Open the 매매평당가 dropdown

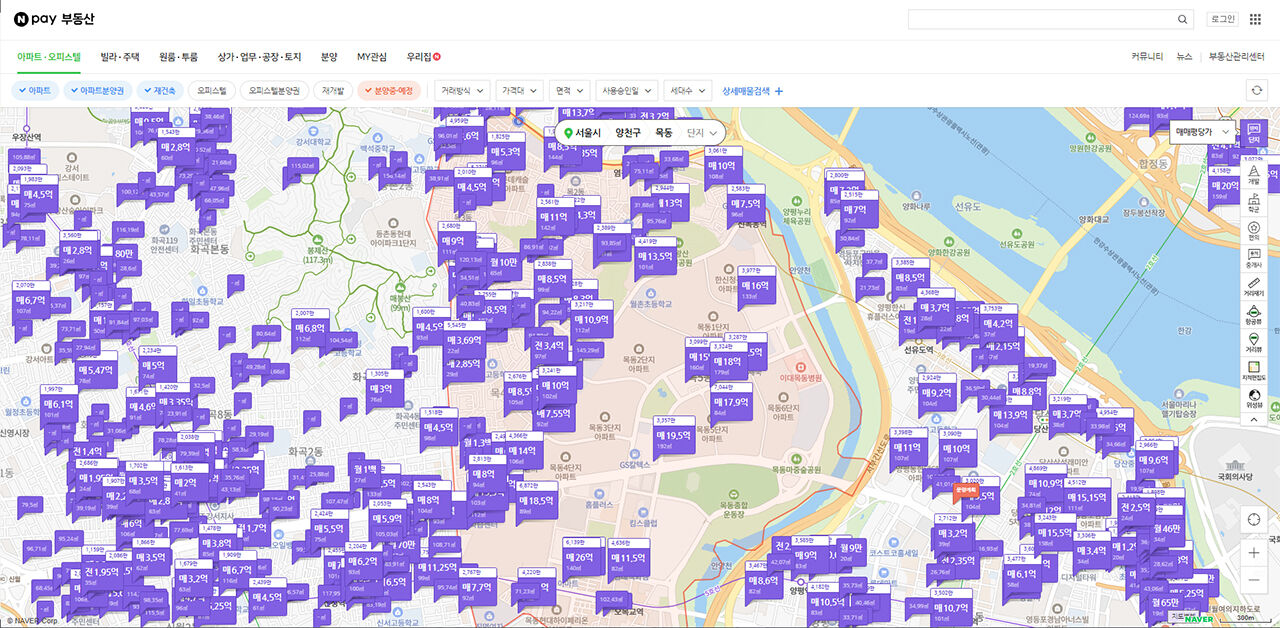point(1203,132)
